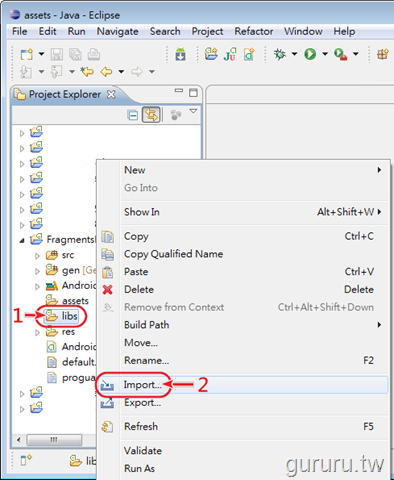Open the Run button dropdown arrow
394x480 pixels.
click(325, 54)
